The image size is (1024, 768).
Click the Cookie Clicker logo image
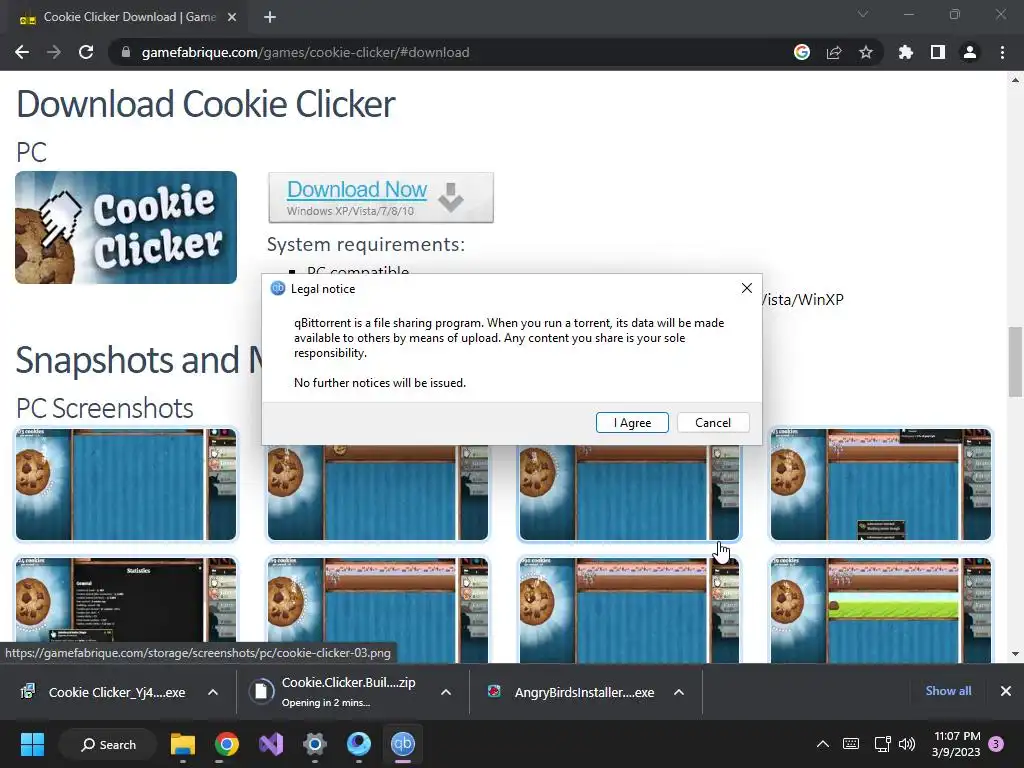point(126,227)
